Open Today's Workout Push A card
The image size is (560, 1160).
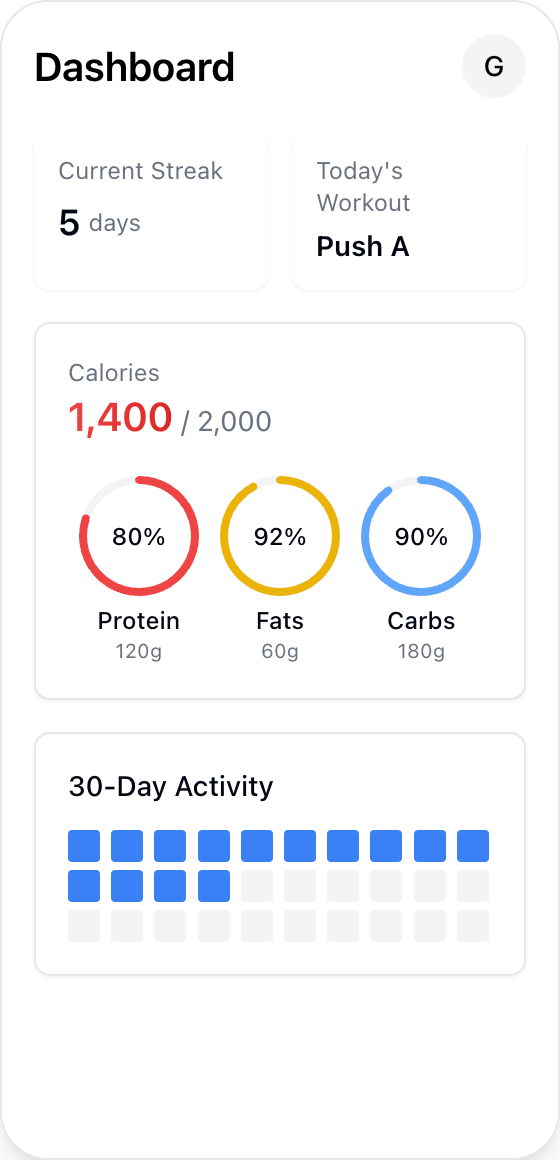point(409,212)
